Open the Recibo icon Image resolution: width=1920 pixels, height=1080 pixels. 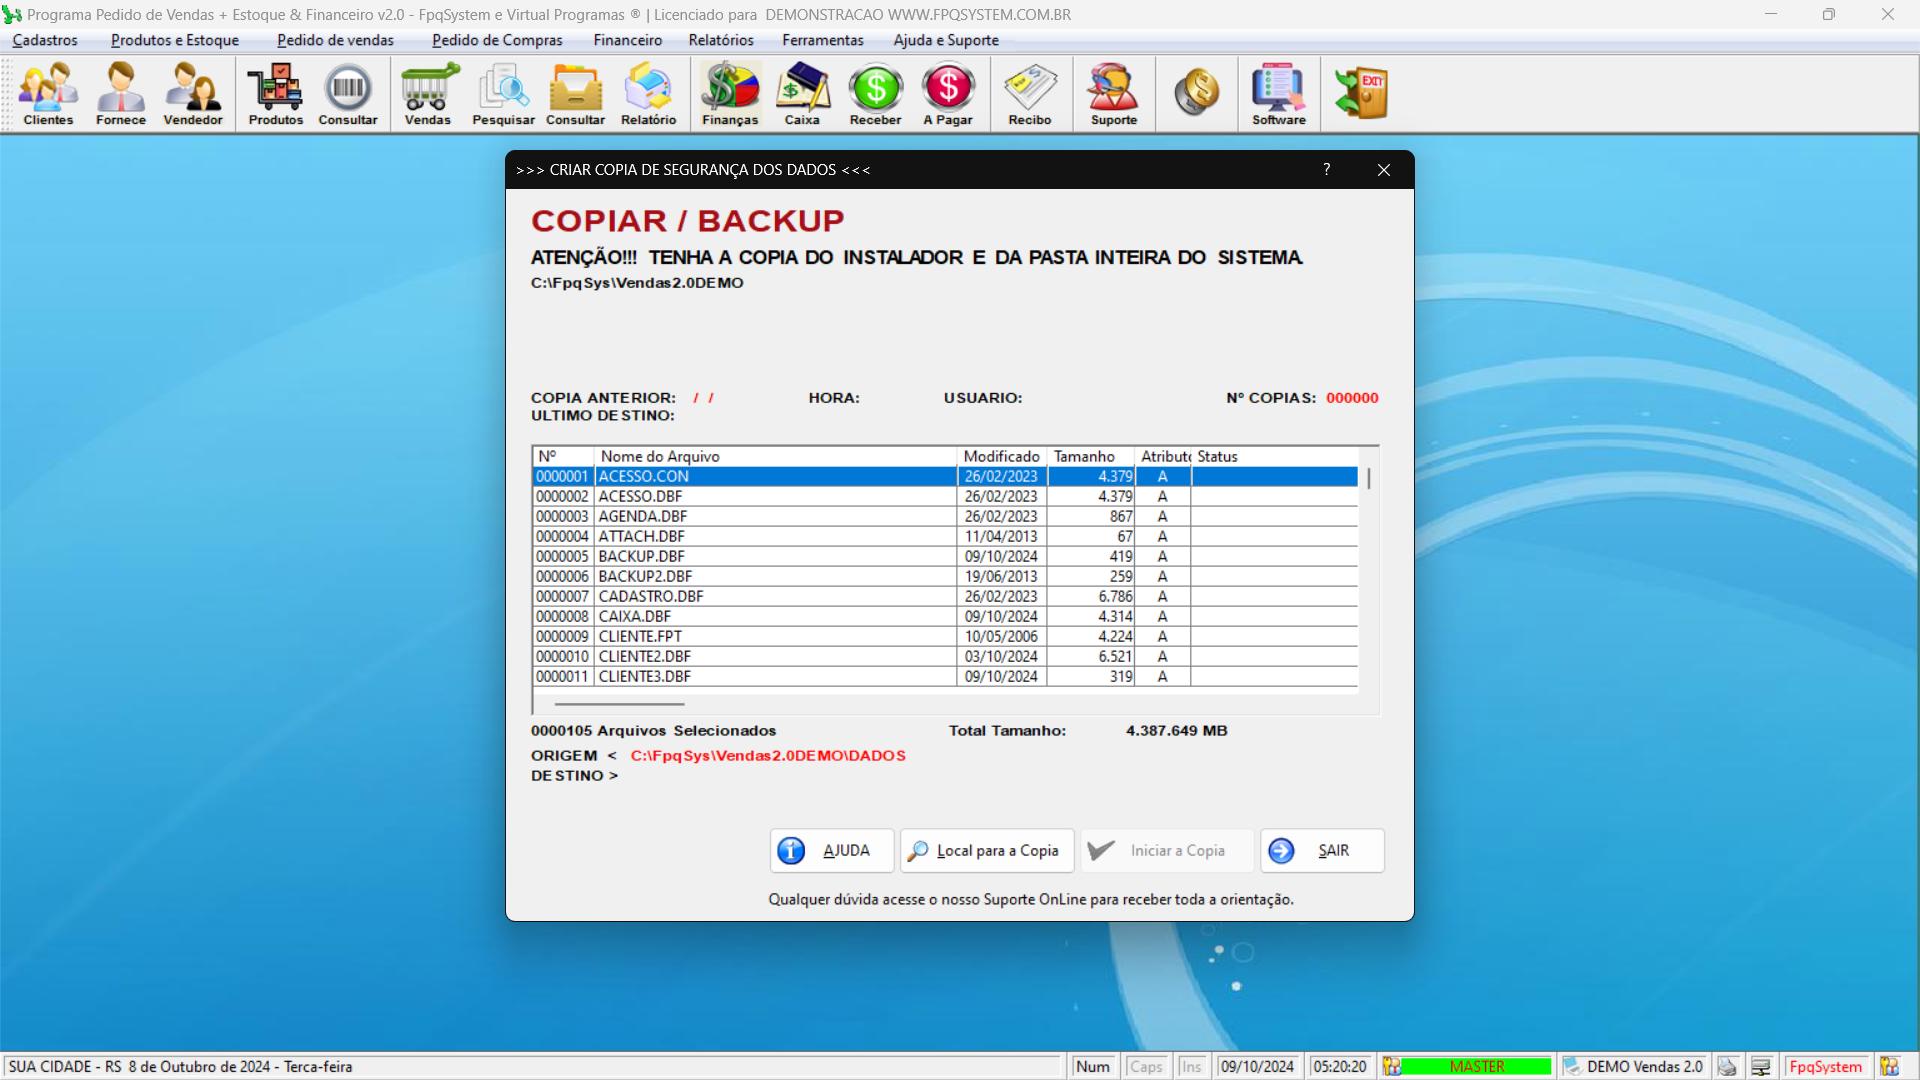(x=1030, y=94)
